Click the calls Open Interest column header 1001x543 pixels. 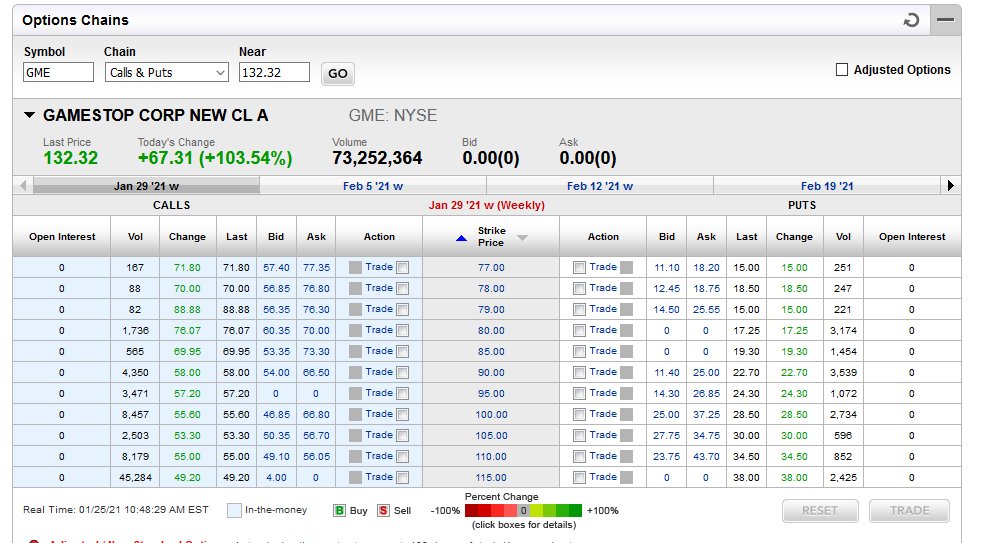(x=62, y=237)
